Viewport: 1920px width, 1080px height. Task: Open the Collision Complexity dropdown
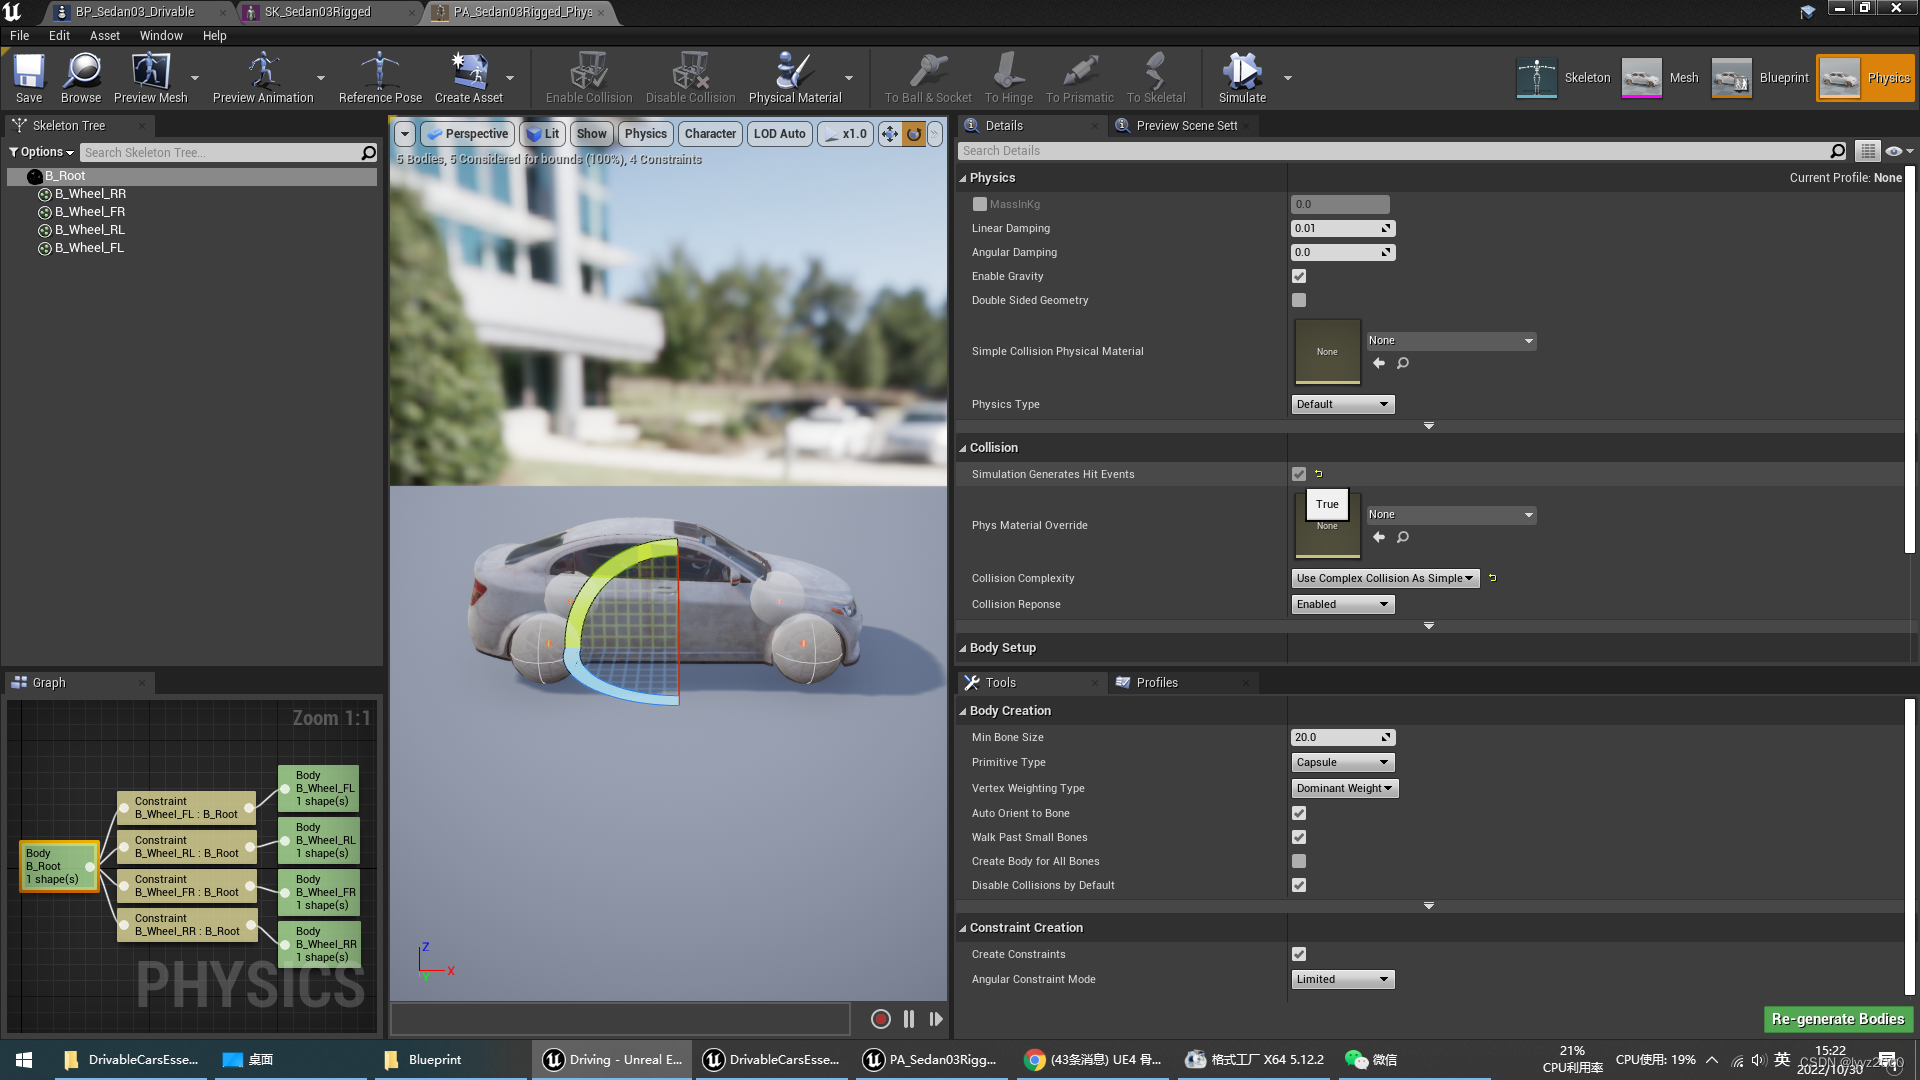pos(1384,579)
